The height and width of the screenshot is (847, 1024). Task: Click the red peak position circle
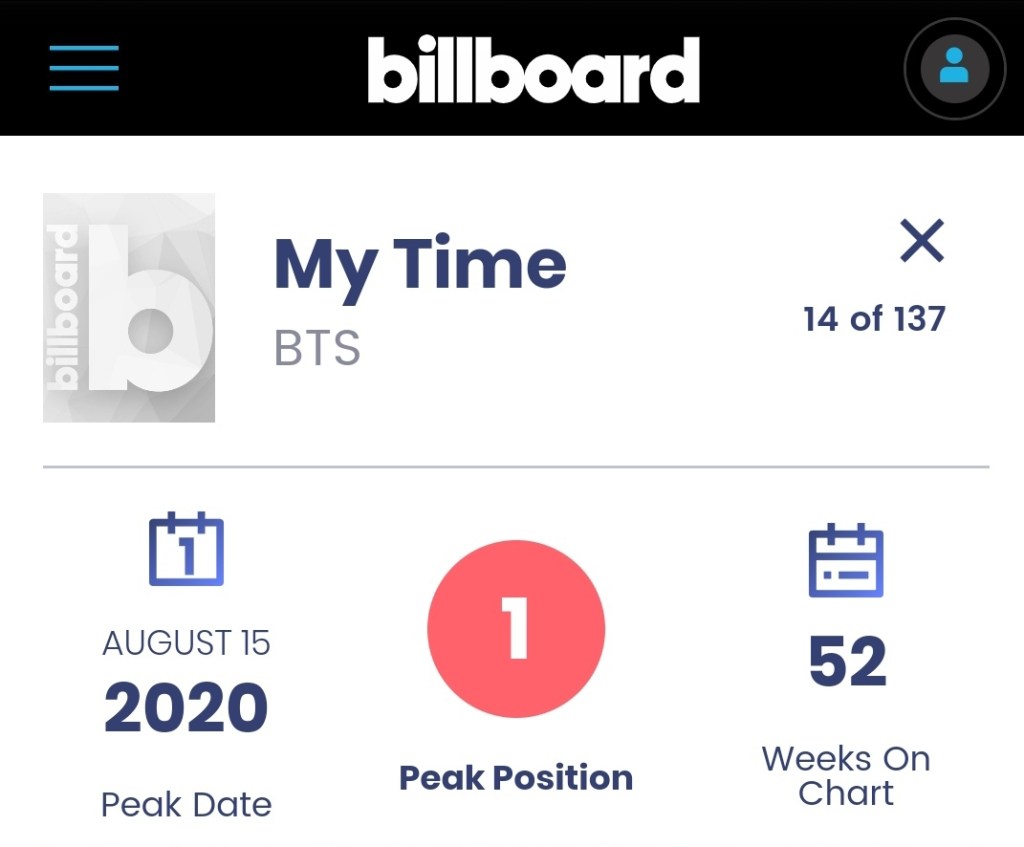pyautogui.click(x=516, y=628)
